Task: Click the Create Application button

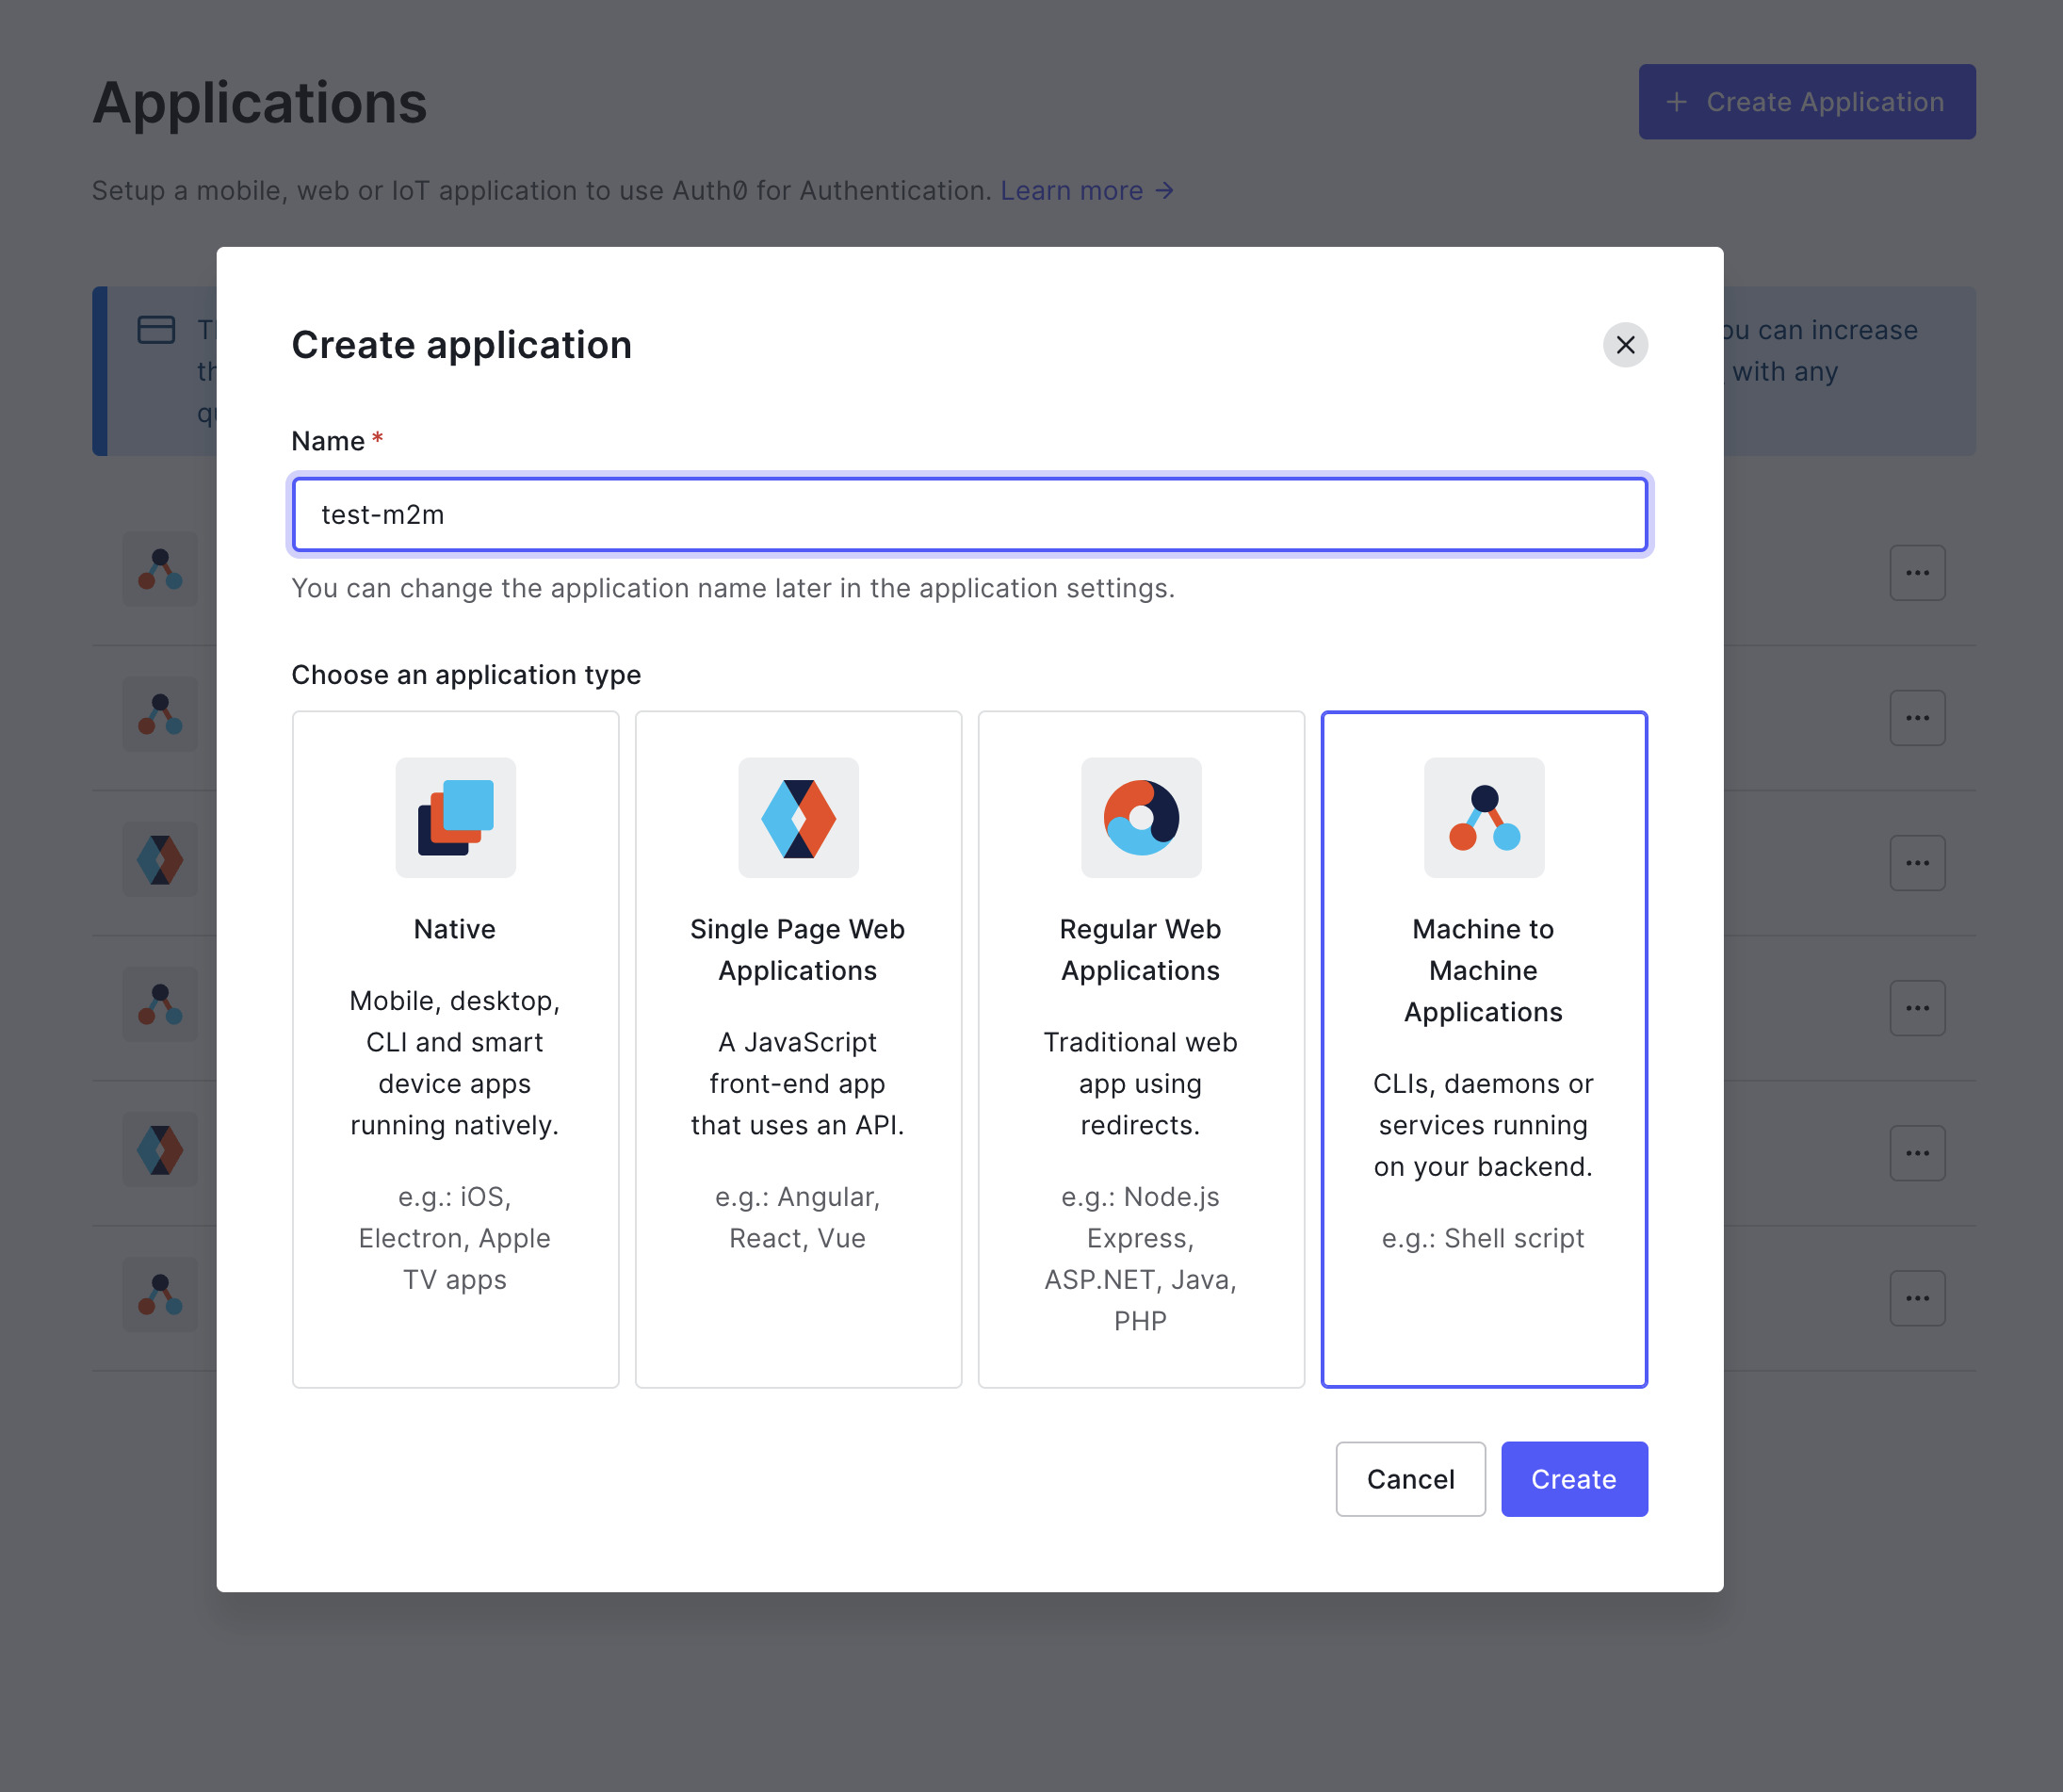Action: (1806, 101)
